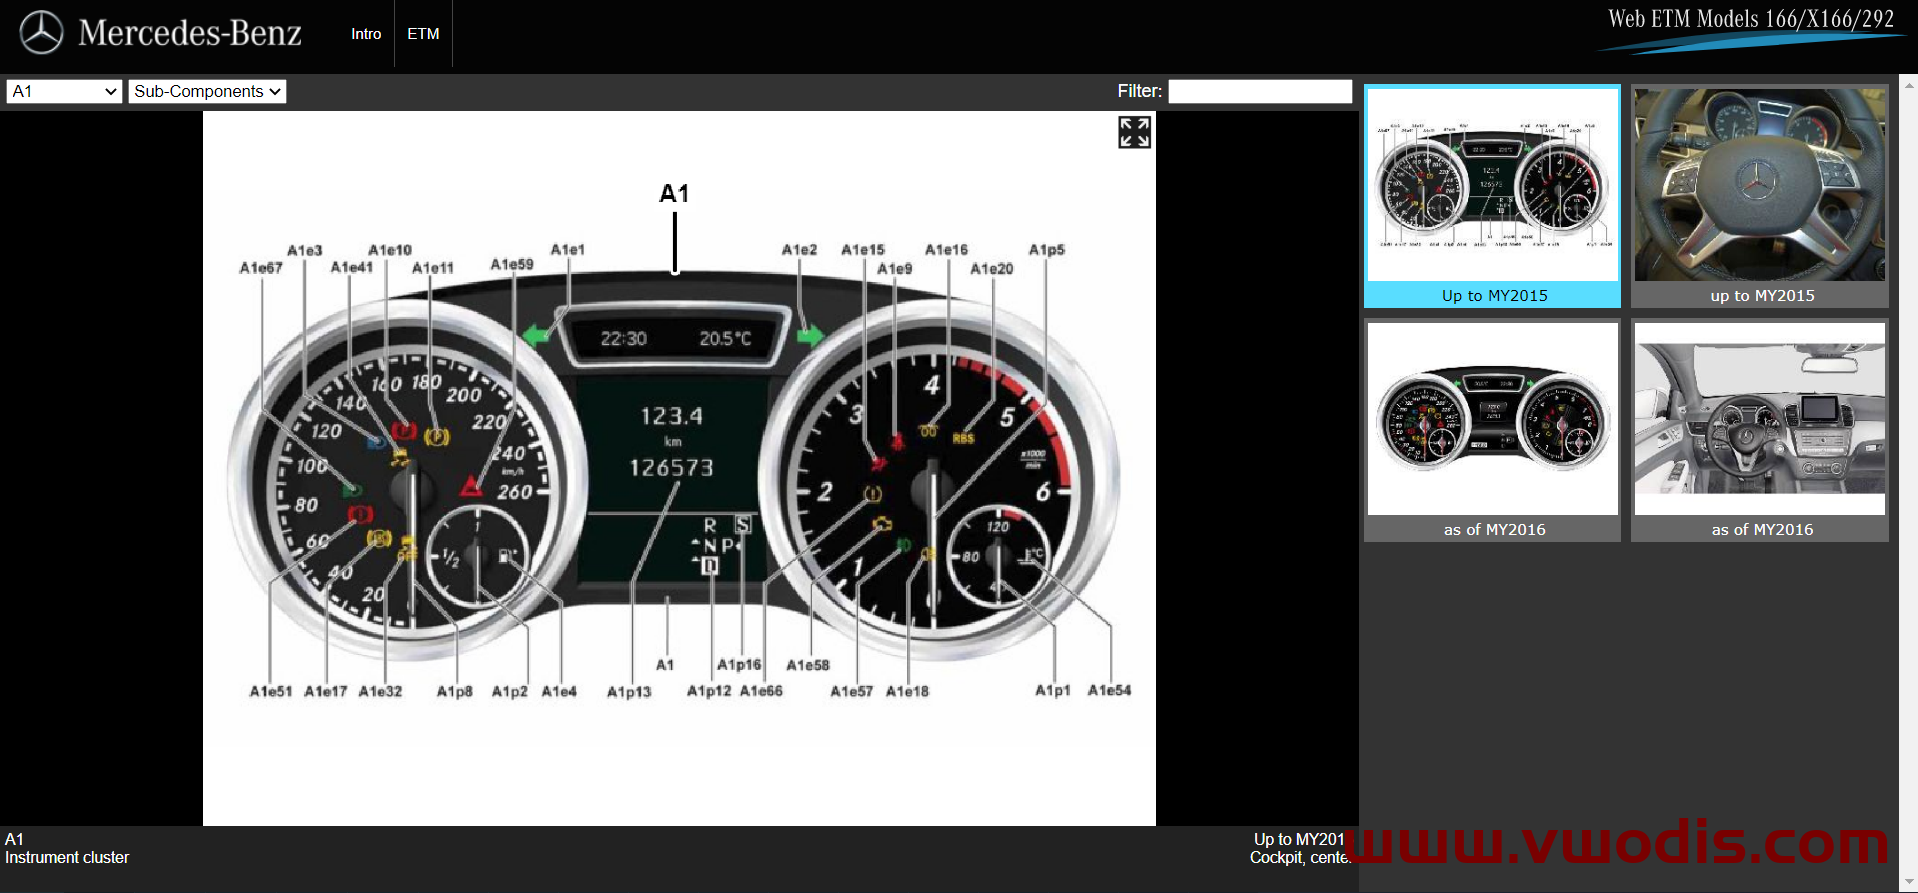
Task: Click the right green turn signal arrow
Action: click(810, 335)
